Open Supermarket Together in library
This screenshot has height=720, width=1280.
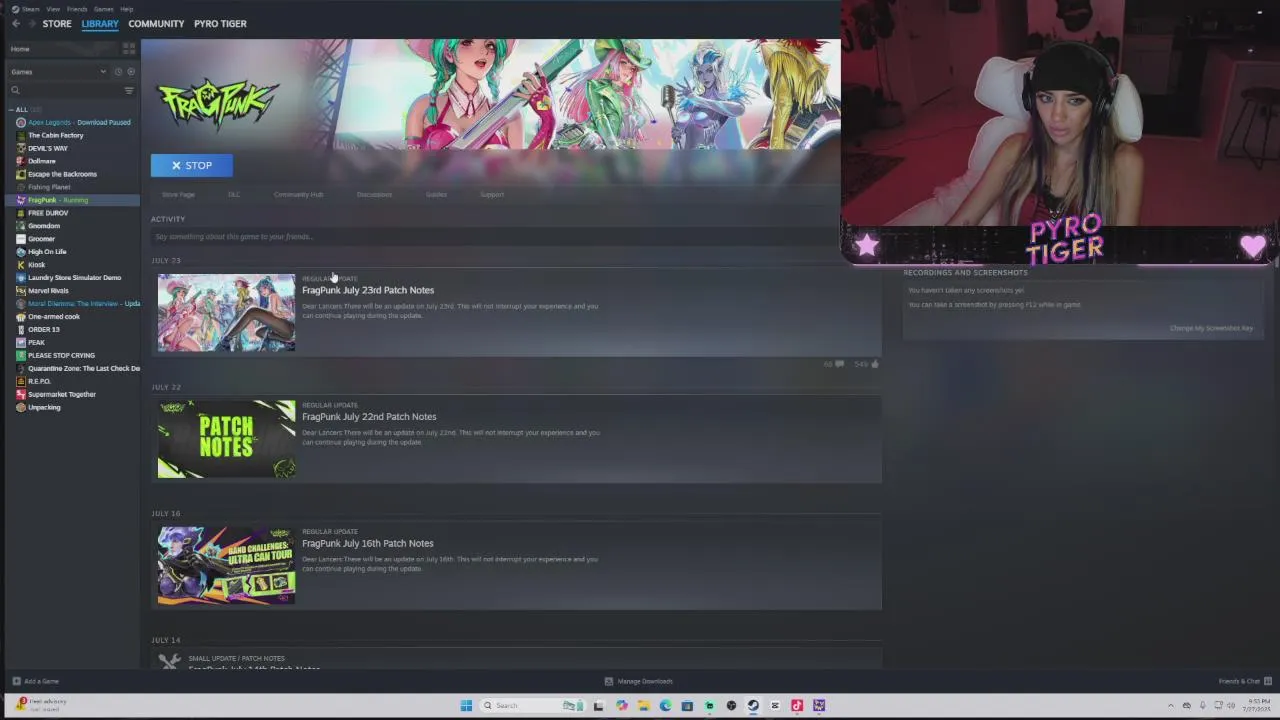click(x=61, y=395)
